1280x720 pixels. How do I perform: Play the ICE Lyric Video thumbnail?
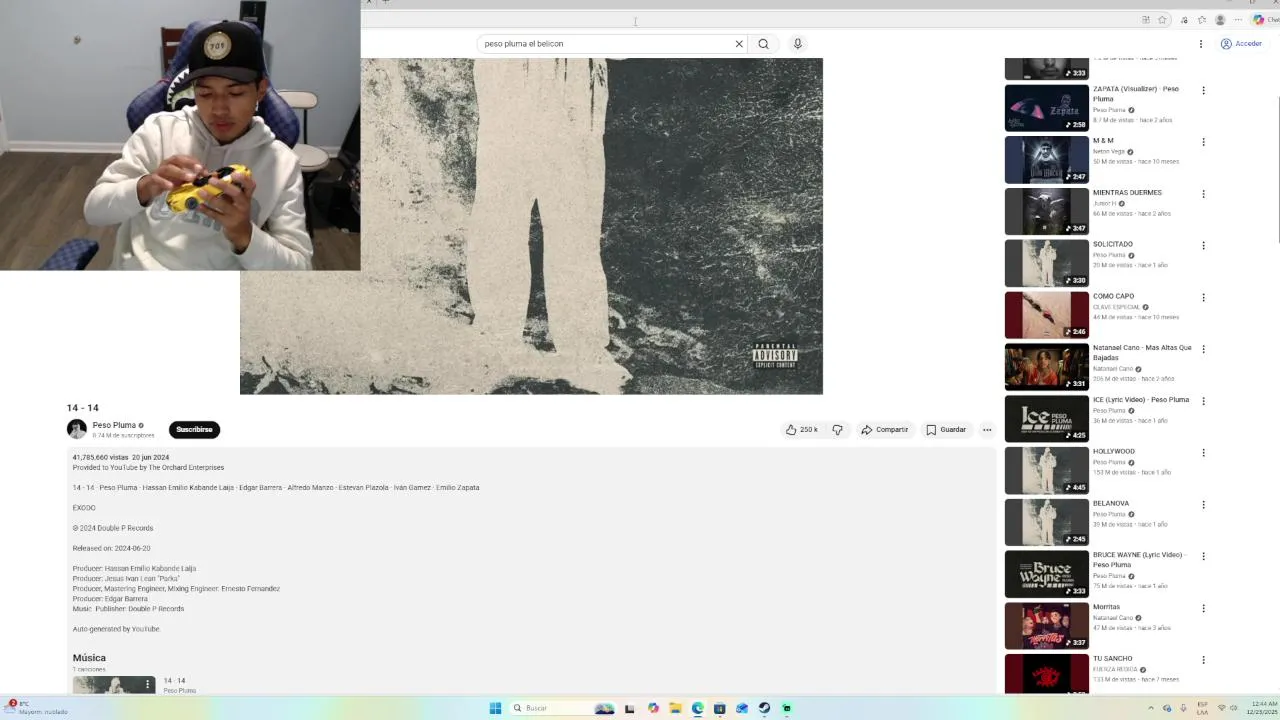1046,419
